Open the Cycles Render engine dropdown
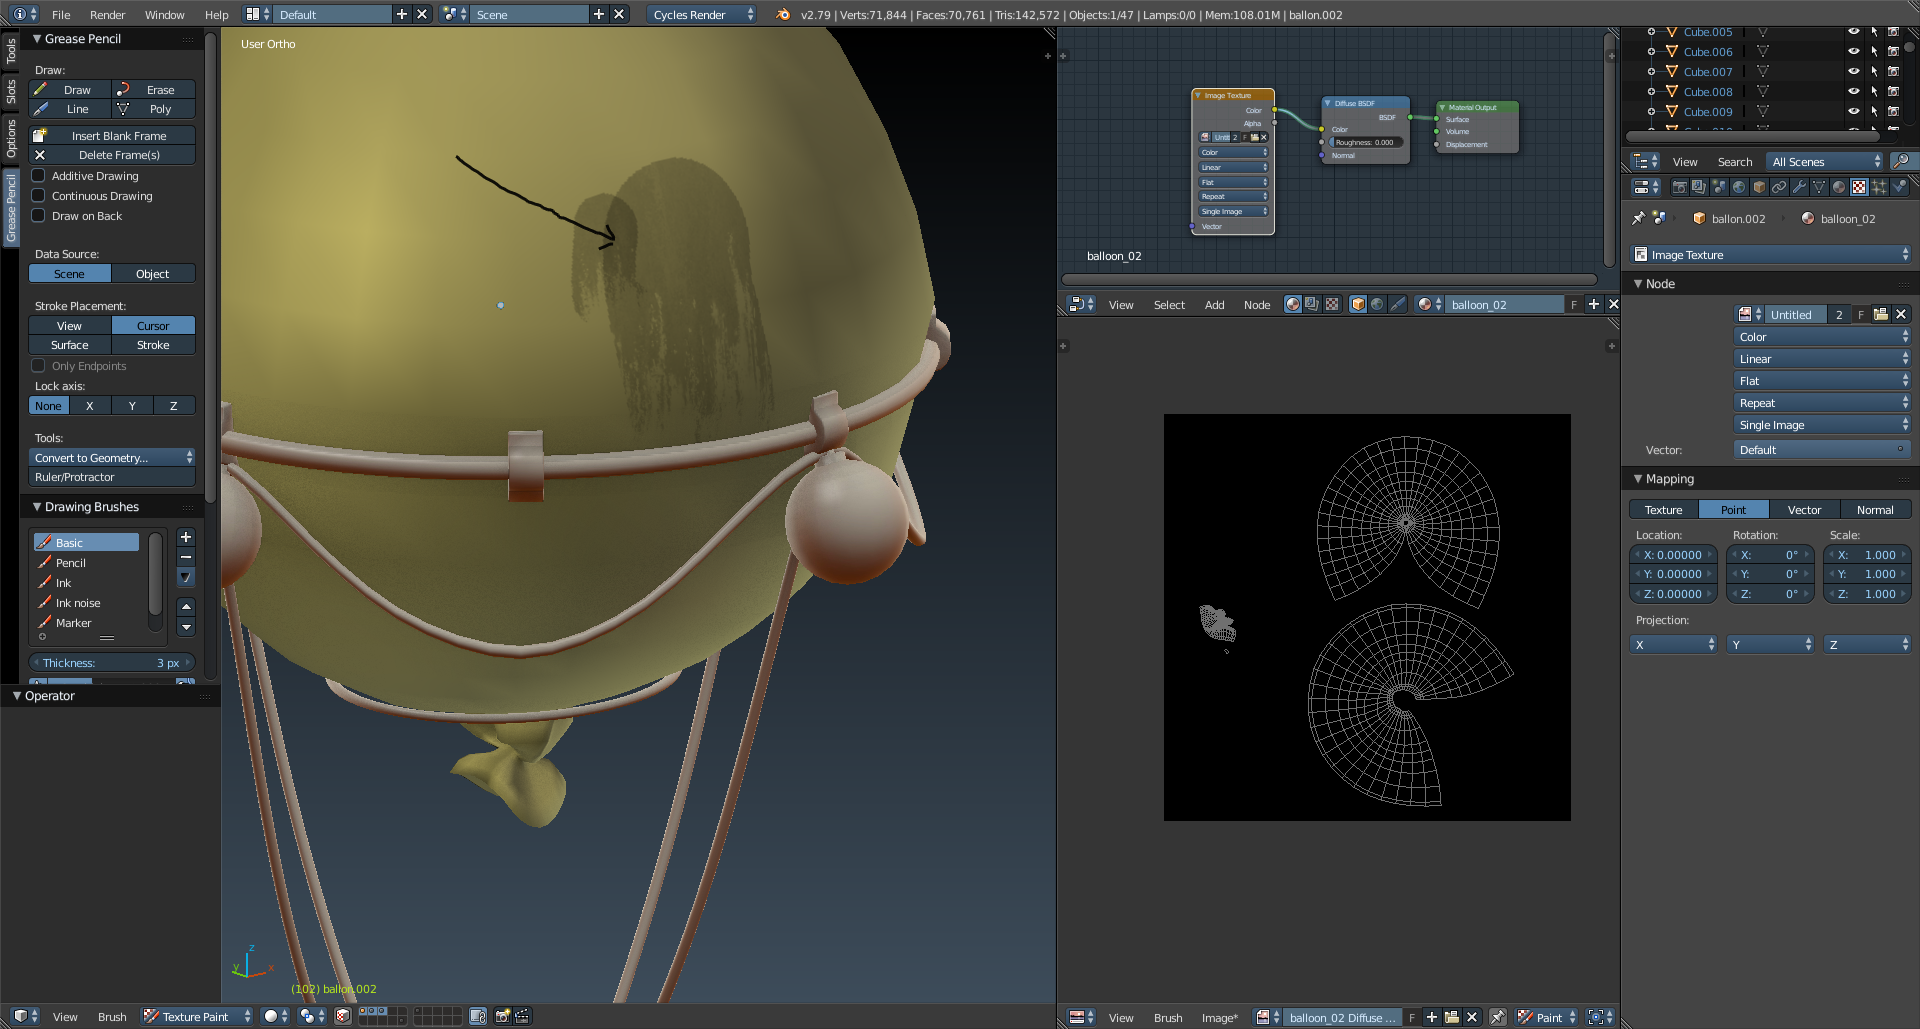The width and height of the screenshot is (1920, 1029). [x=702, y=15]
